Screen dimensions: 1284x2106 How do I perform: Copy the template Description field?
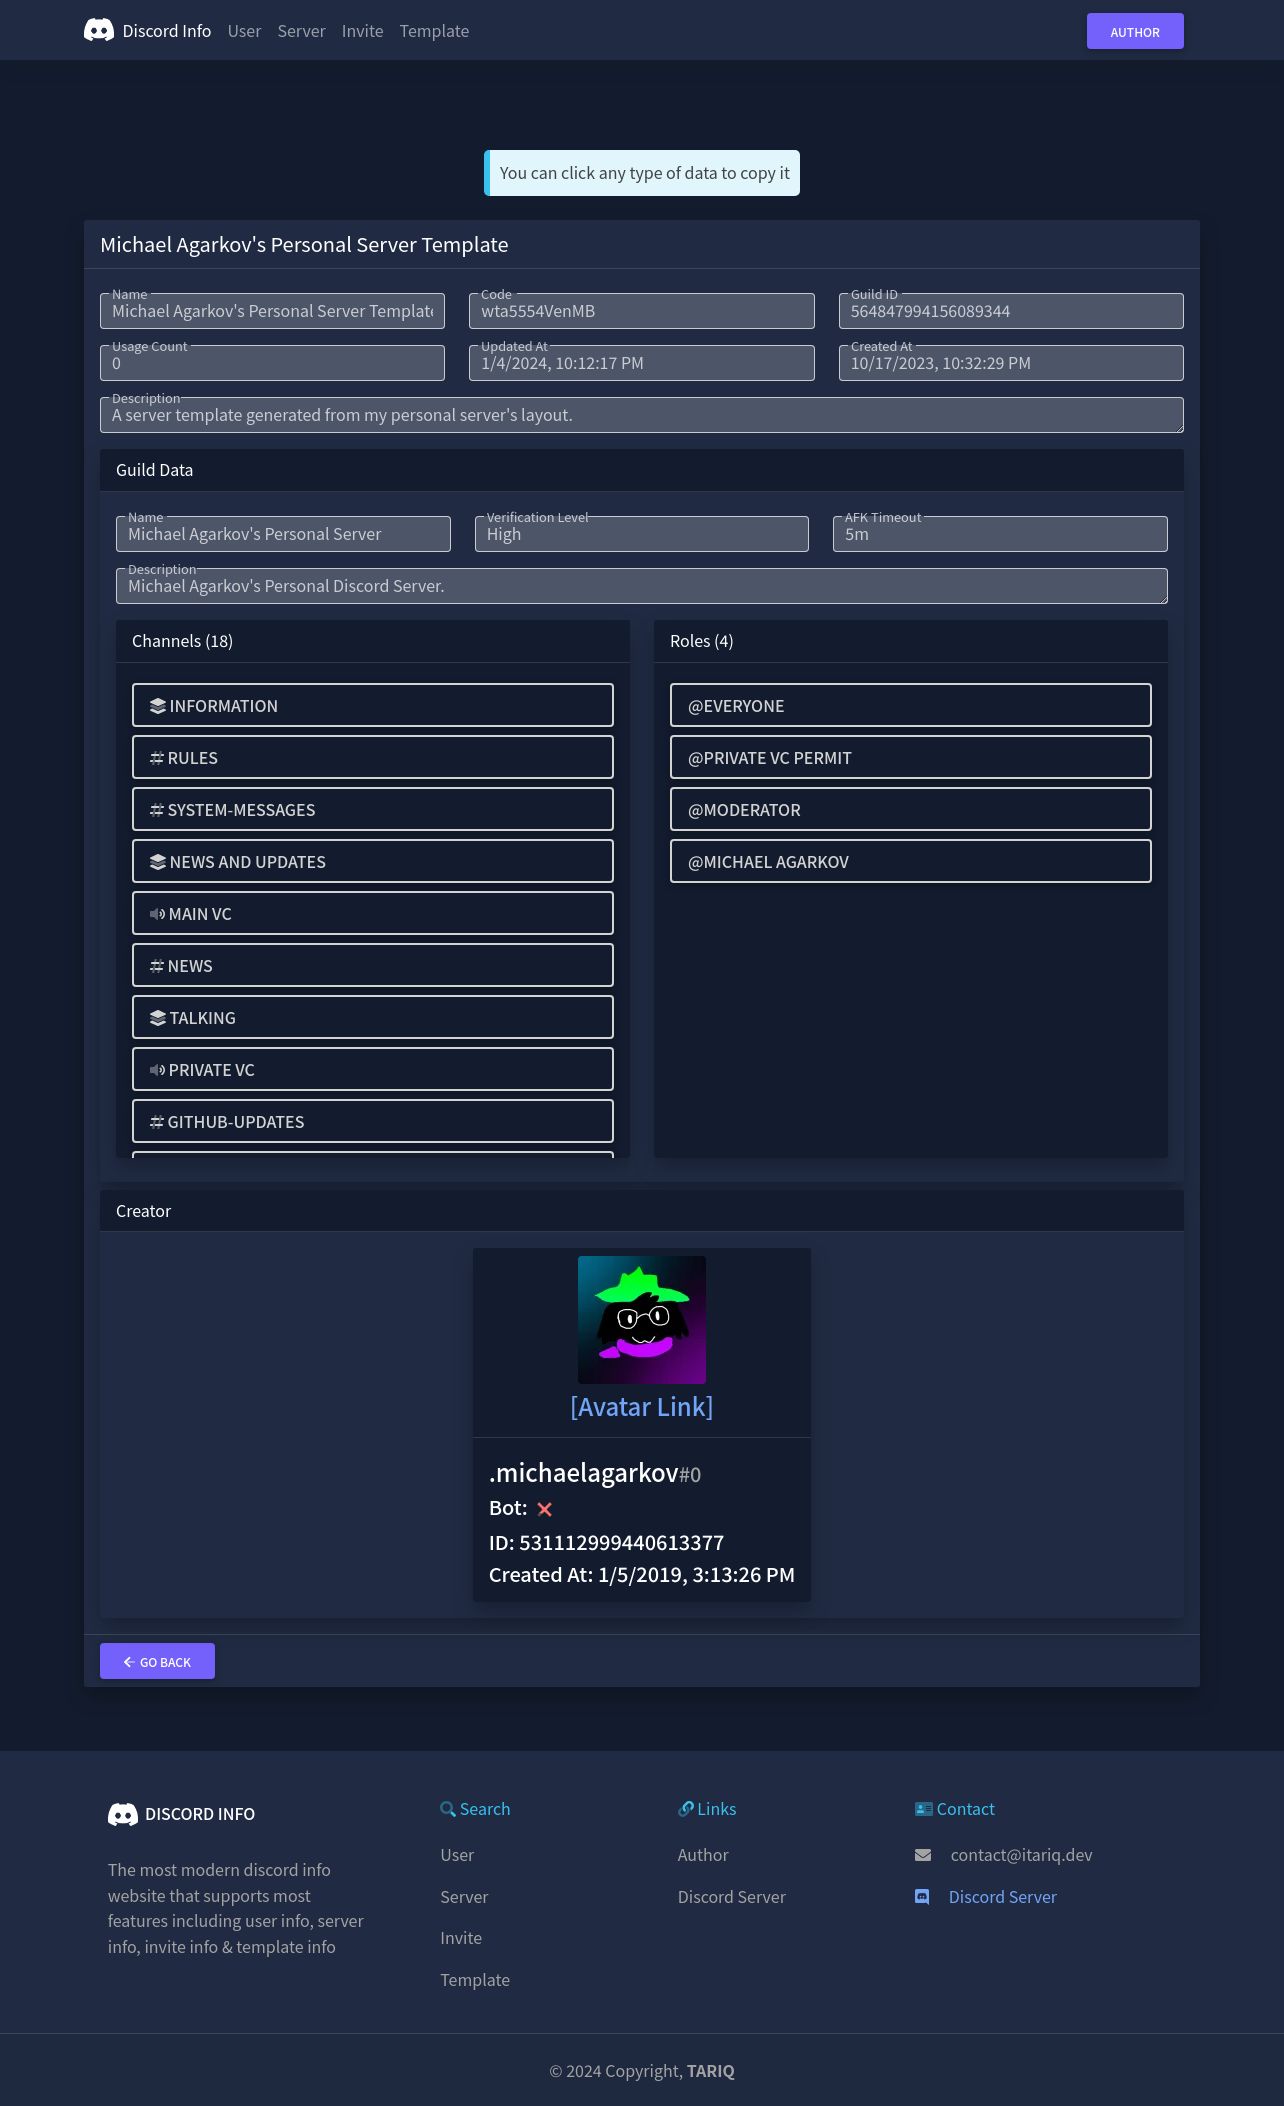(x=642, y=415)
